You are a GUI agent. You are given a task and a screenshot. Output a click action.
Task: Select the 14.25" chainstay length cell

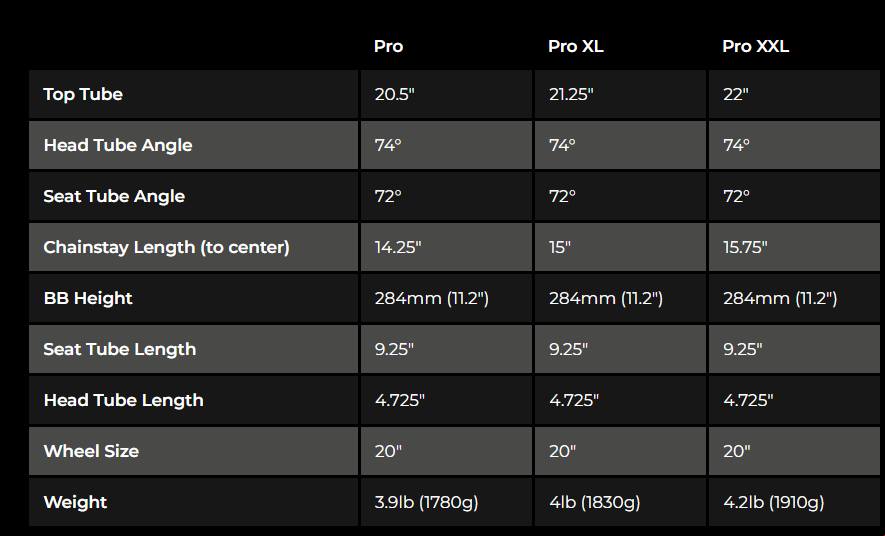(398, 247)
